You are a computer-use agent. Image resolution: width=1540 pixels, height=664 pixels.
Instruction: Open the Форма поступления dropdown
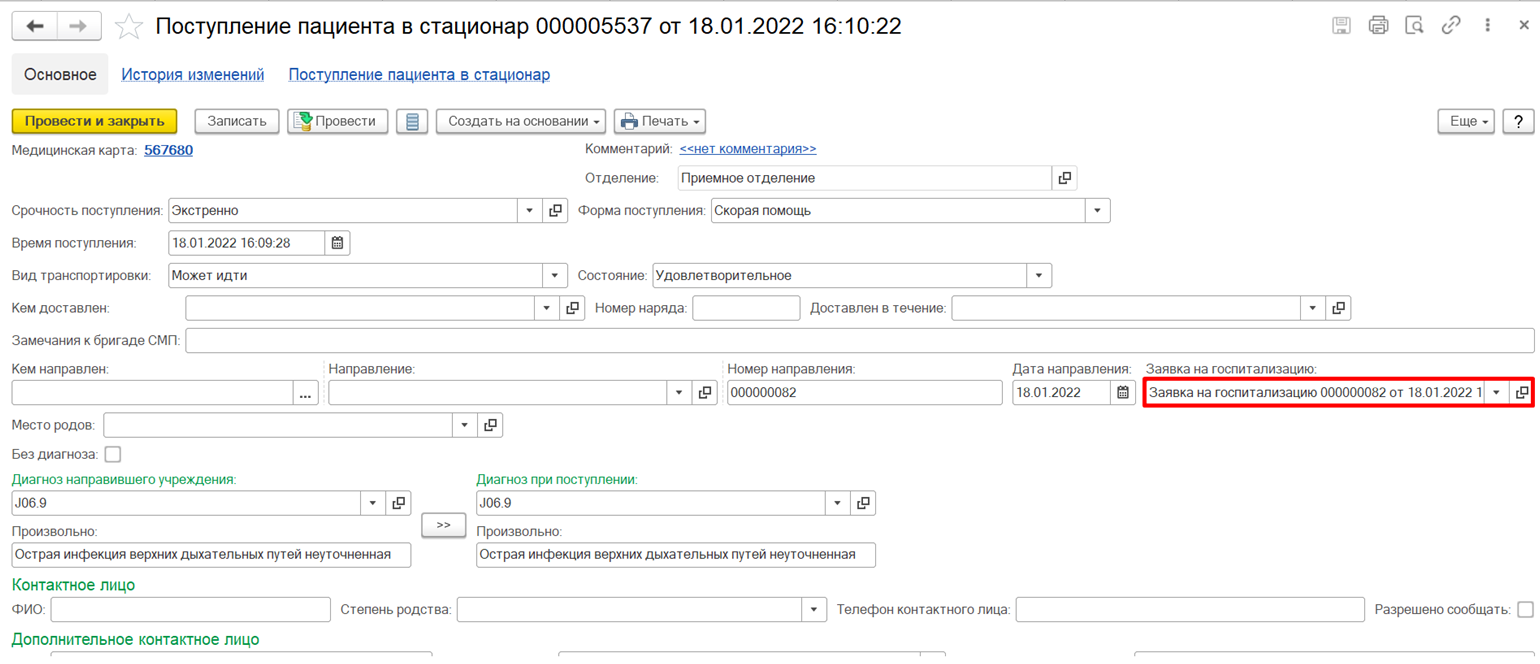coord(1098,211)
